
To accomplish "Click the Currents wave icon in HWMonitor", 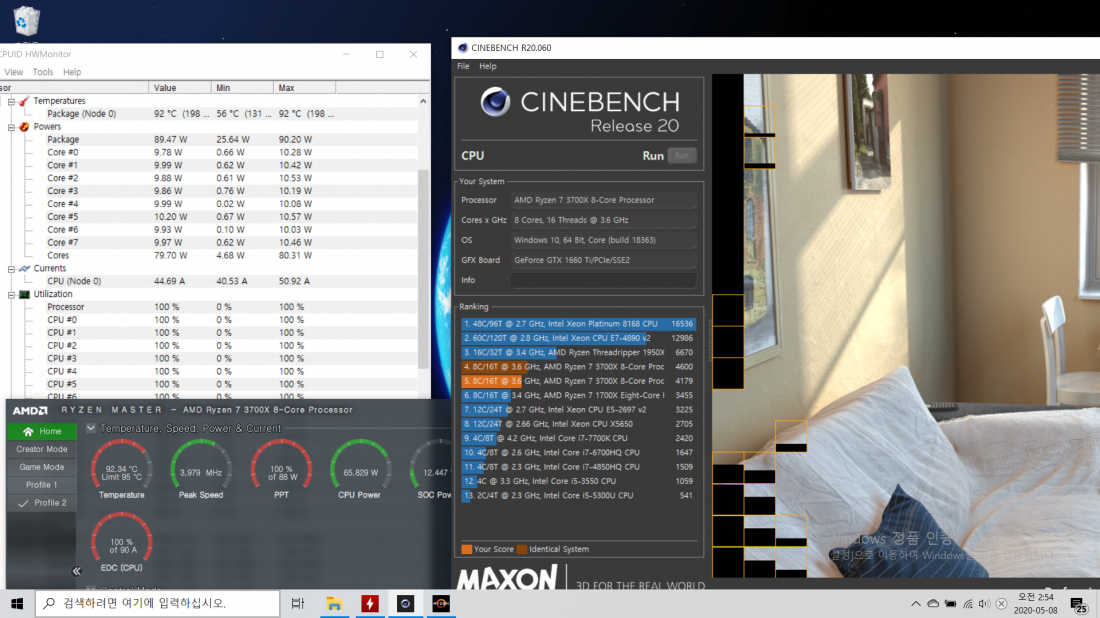I will coord(24,269).
